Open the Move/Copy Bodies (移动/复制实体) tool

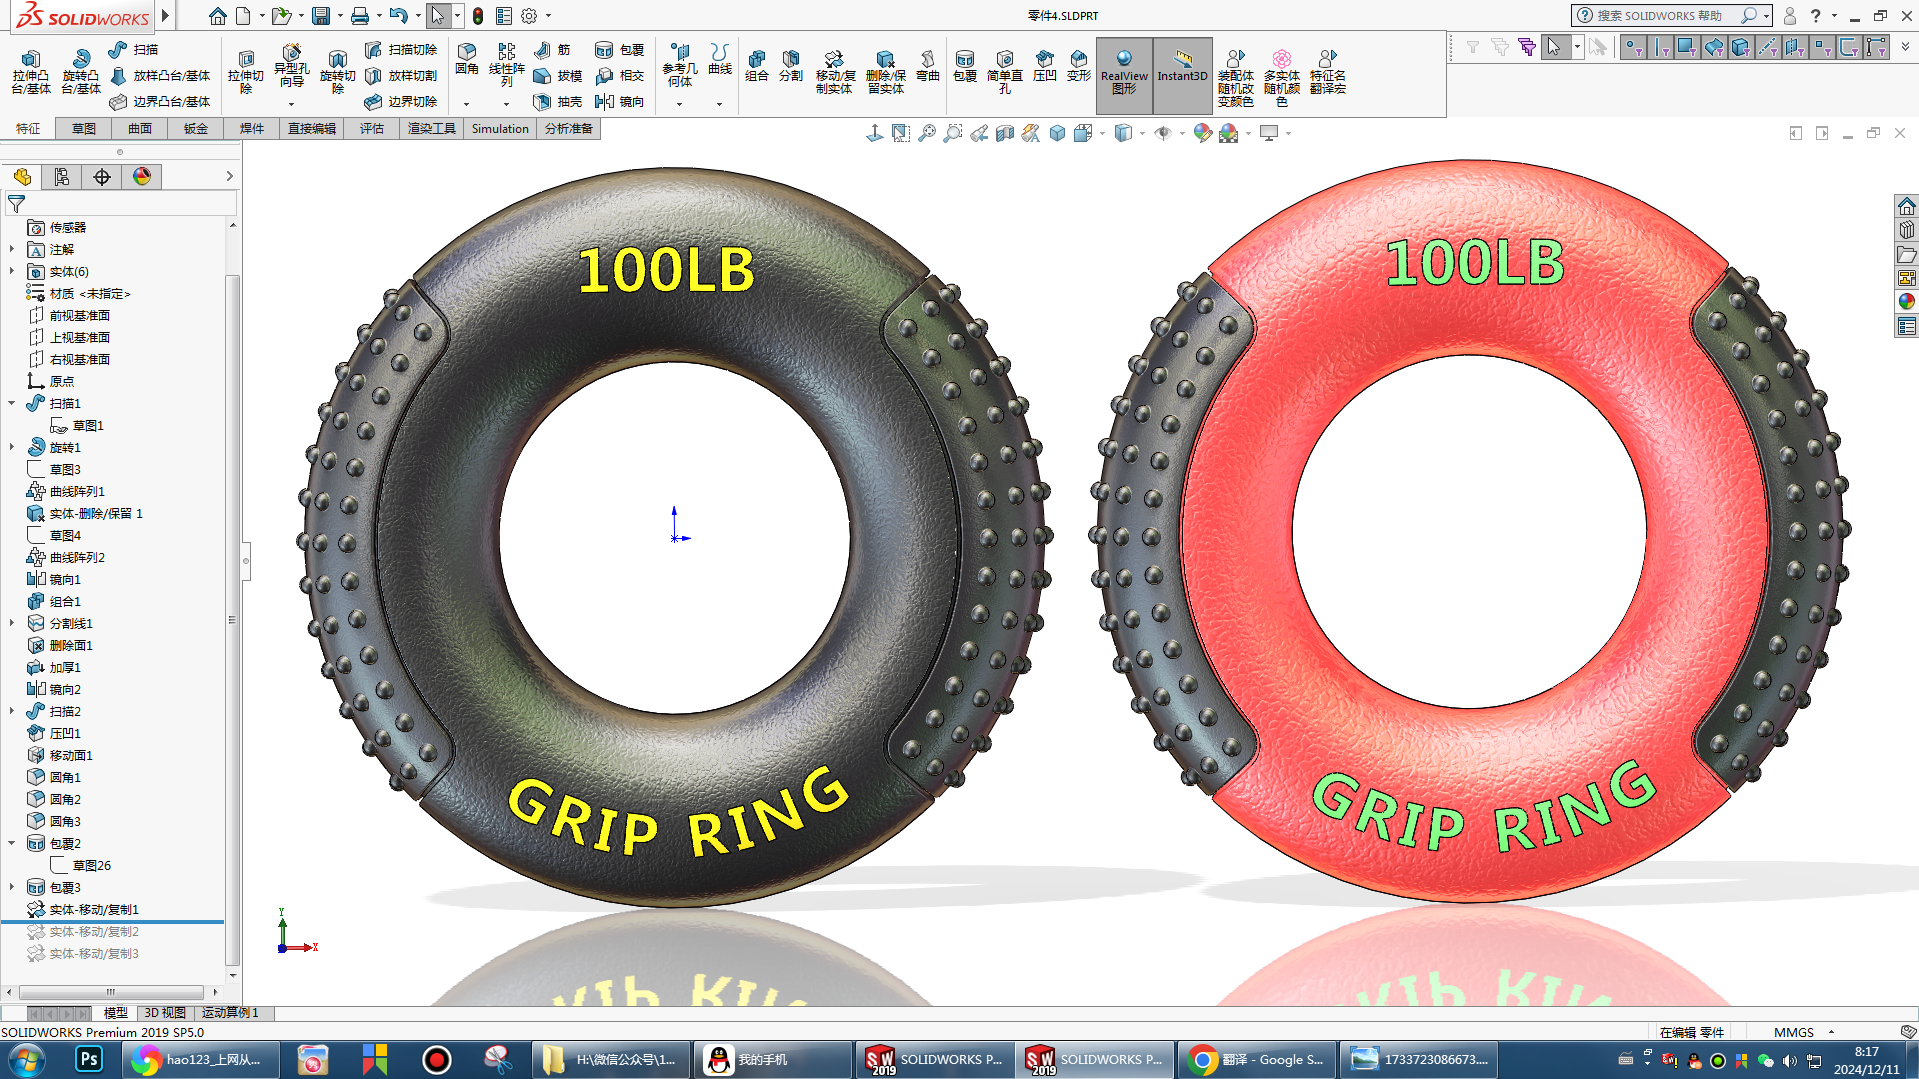click(x=834, y=72)
